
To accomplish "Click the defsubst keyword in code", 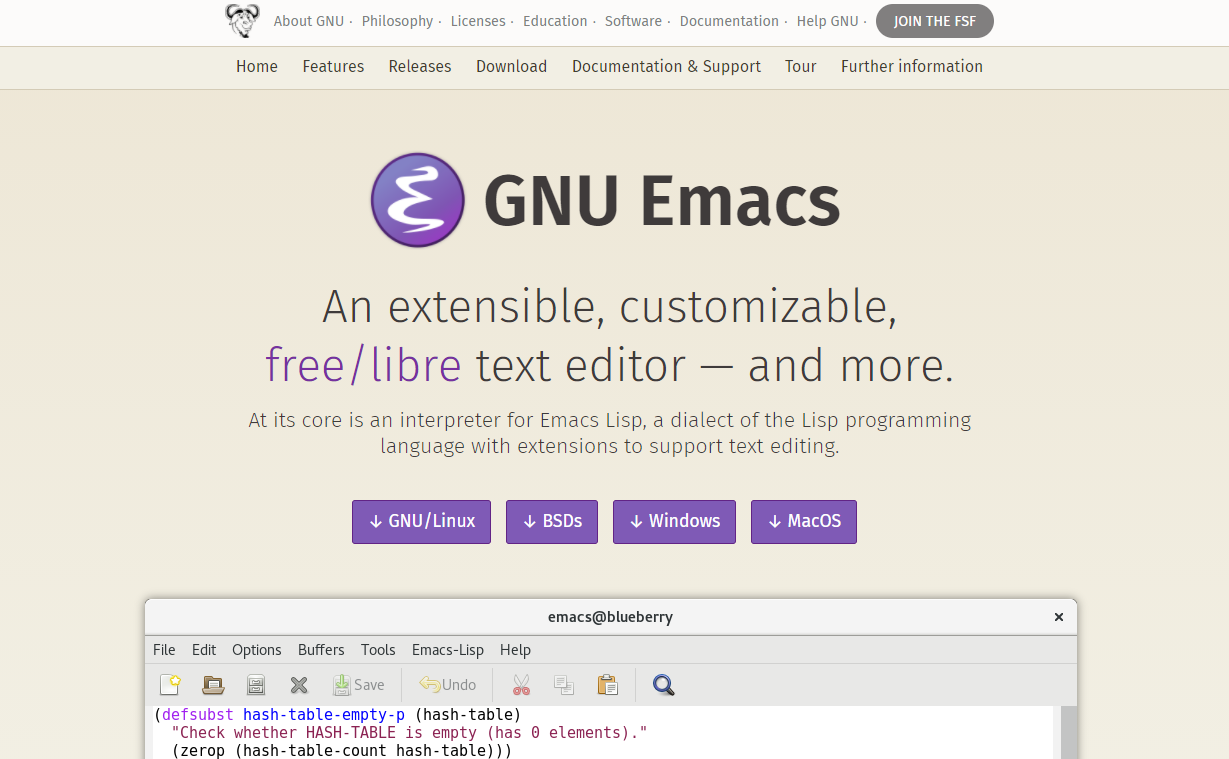I will click(x=198, y=715).
